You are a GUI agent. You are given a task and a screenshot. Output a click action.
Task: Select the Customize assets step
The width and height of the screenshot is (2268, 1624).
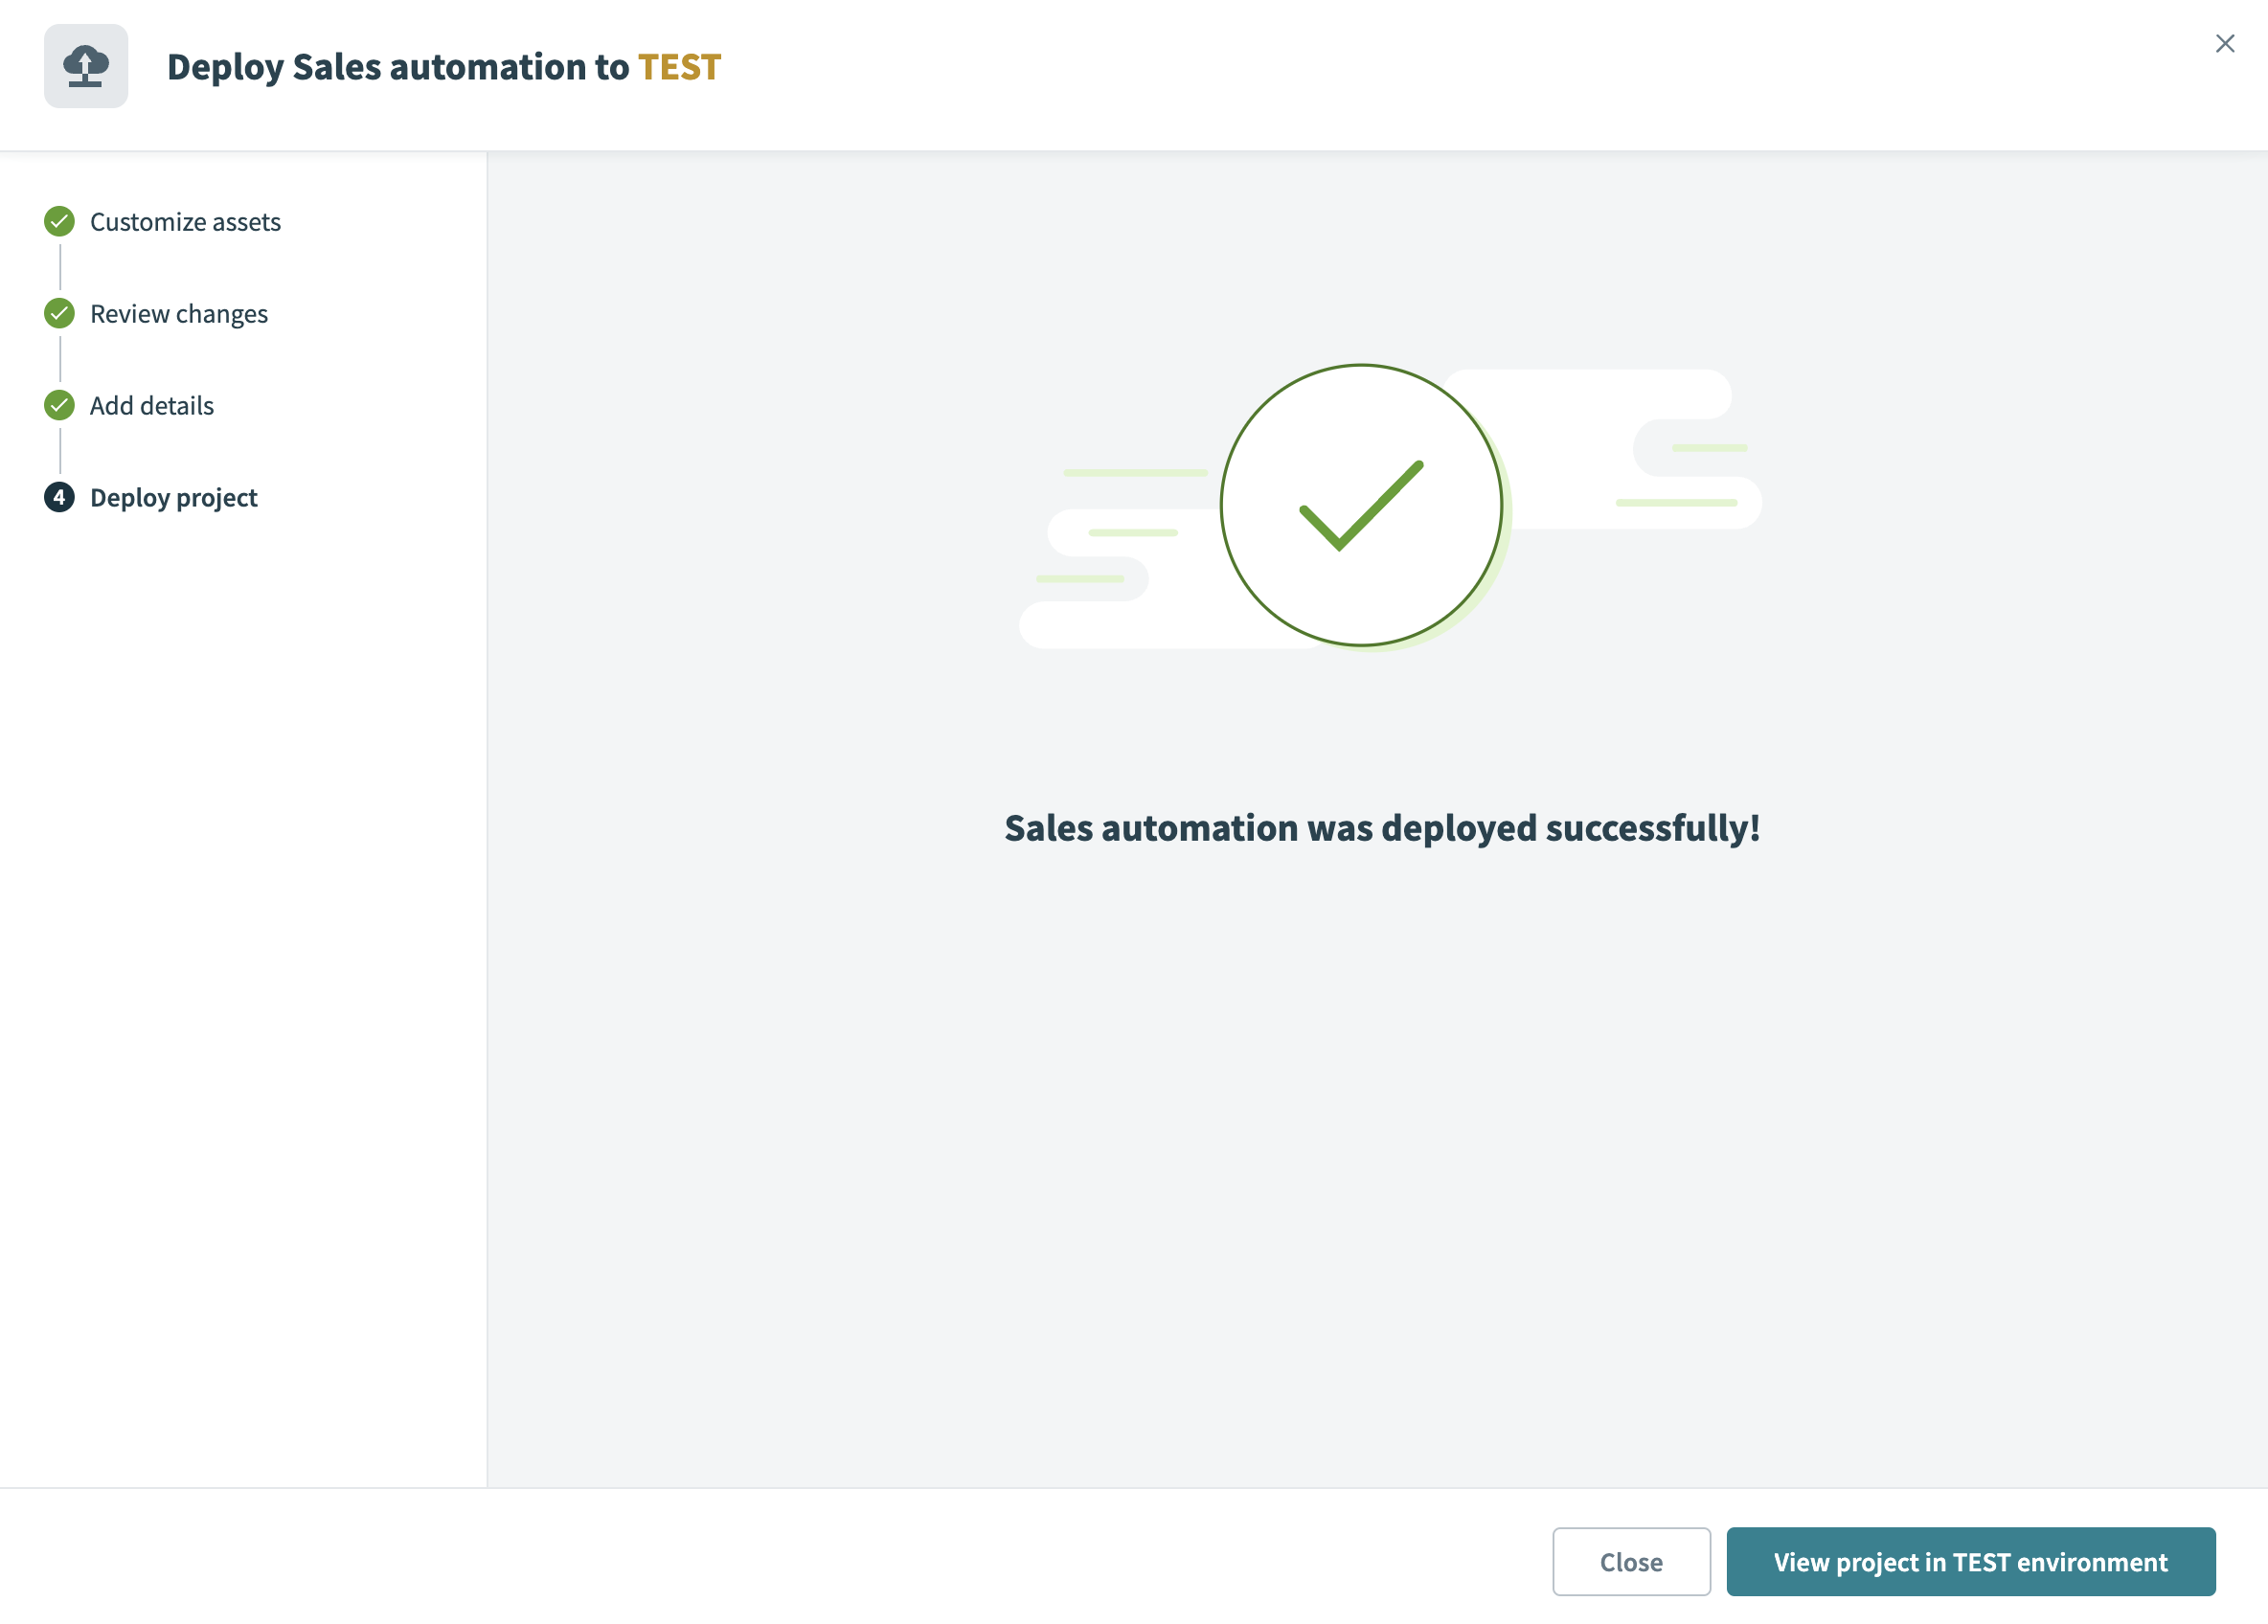point(185,221)
